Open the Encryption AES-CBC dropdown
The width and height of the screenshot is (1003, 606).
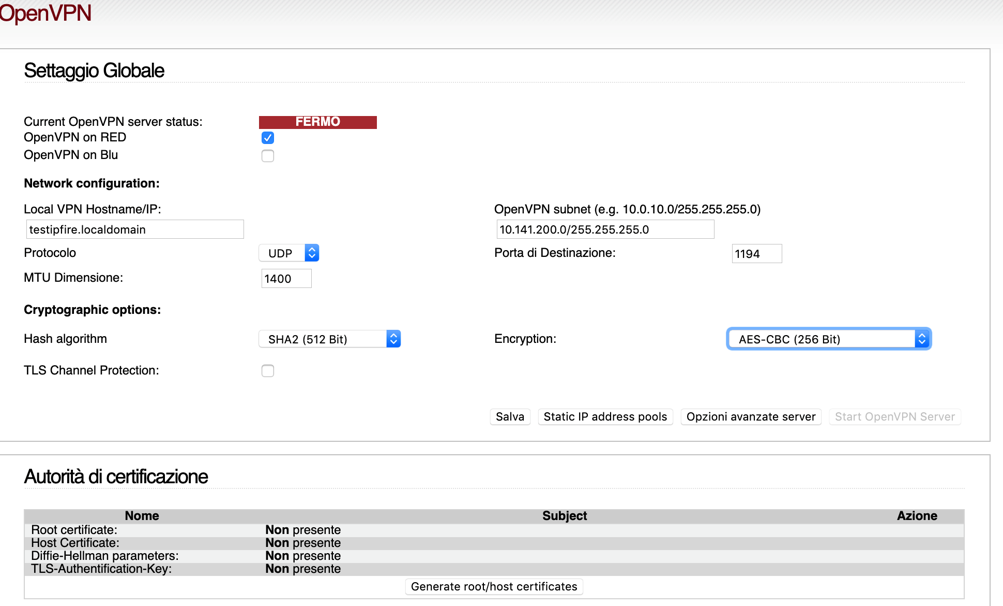[x=829, y=339]
